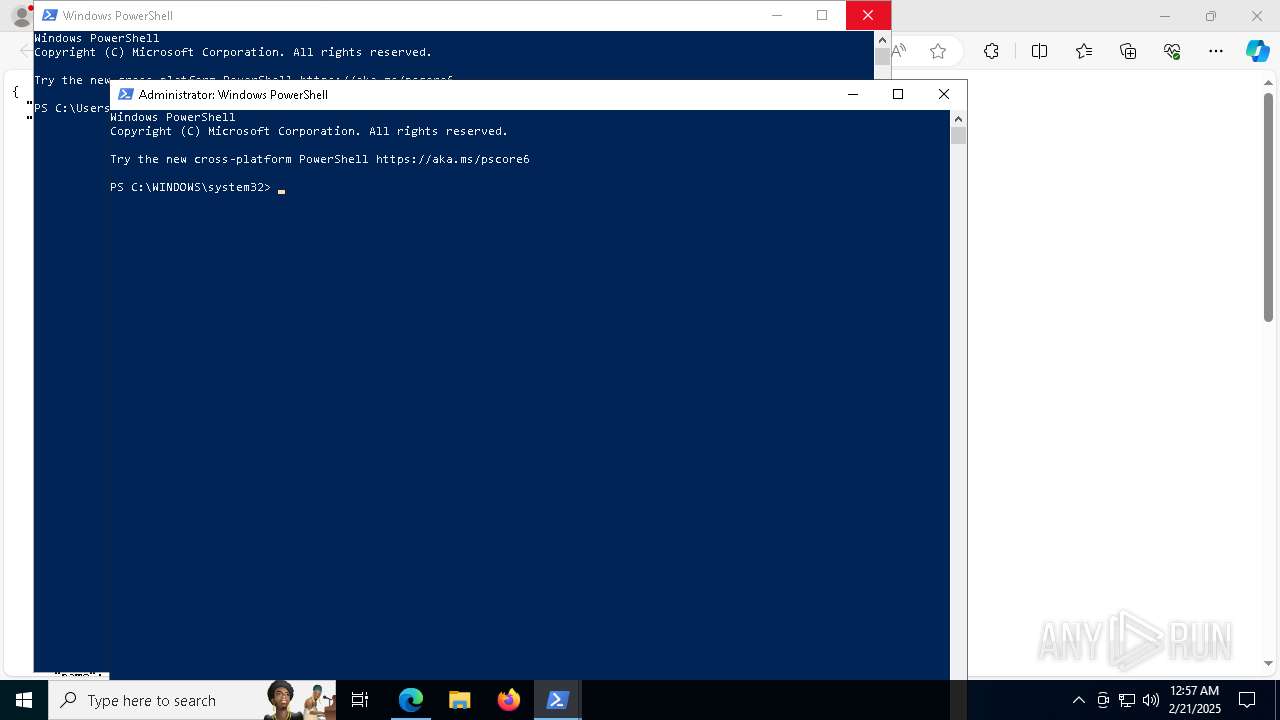Restore down the Edge browser window

pyautogui.click(x=1211, y=16)
